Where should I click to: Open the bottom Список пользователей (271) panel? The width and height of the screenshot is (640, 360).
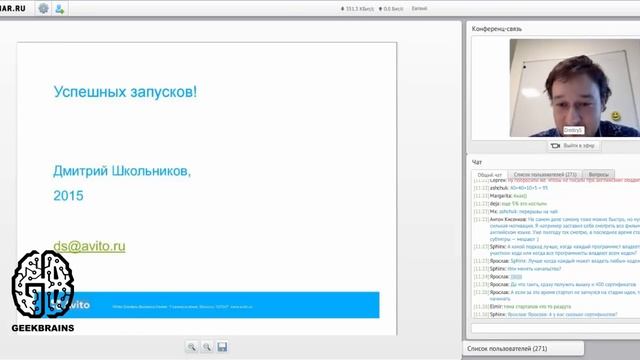(523, 349)
